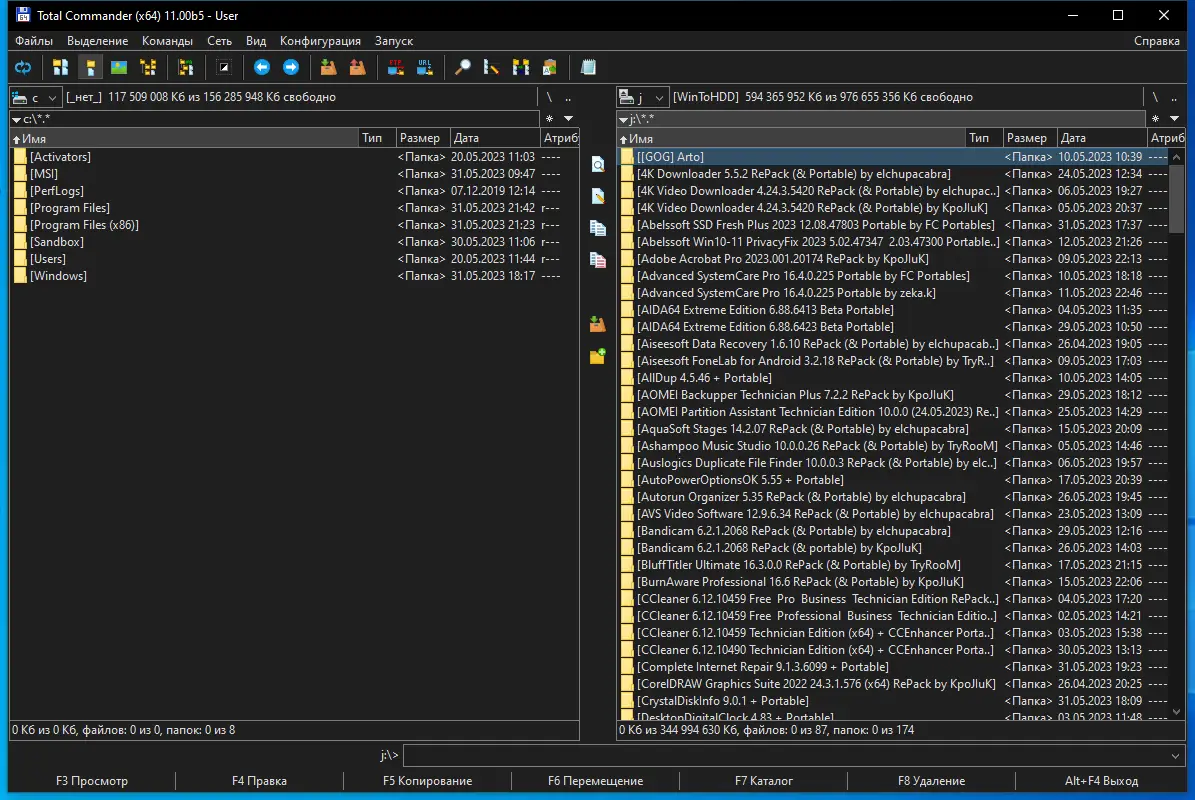Open file search with the magnifier icon
The width and height of the screenshot is (1195, 800).
click(462, 67)
